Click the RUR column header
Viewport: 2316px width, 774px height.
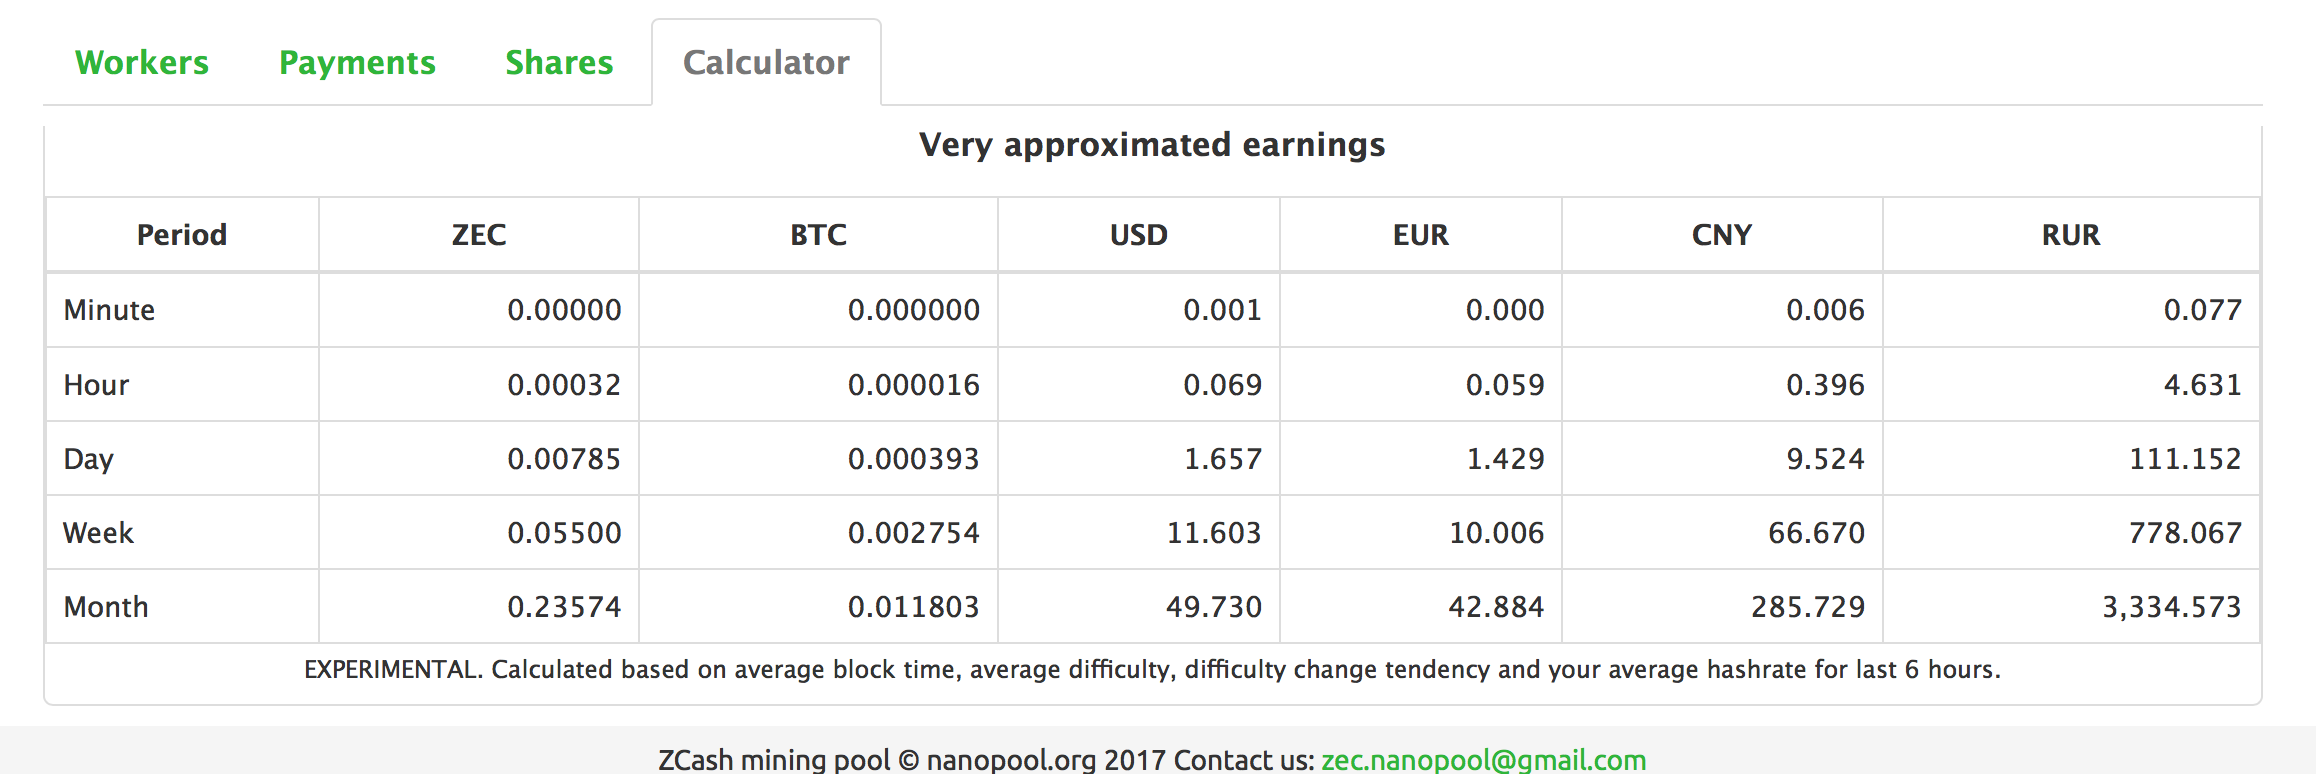(2070, 235)
